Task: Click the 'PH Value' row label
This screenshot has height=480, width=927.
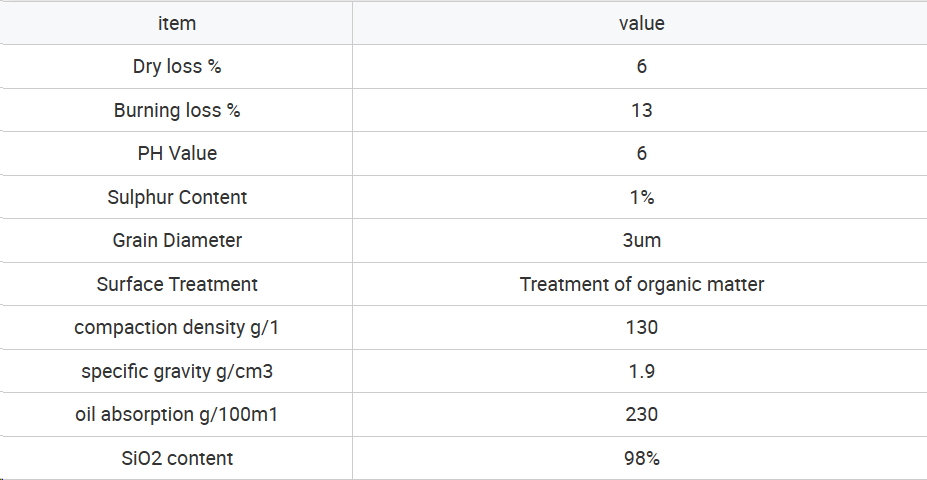Action: tap(177, 153)
